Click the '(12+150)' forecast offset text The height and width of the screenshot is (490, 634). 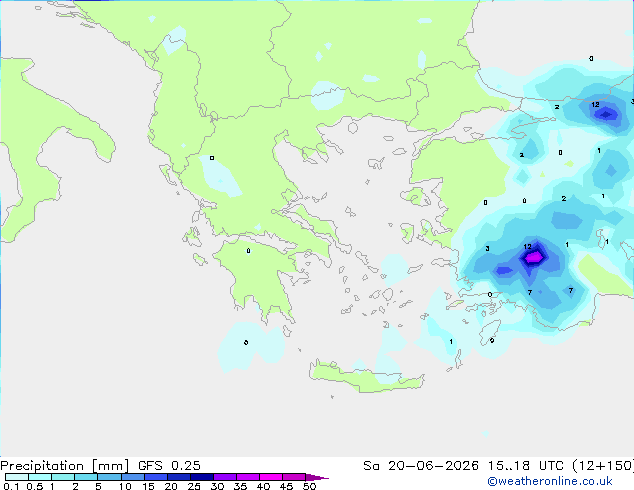(x=603, y=466)
